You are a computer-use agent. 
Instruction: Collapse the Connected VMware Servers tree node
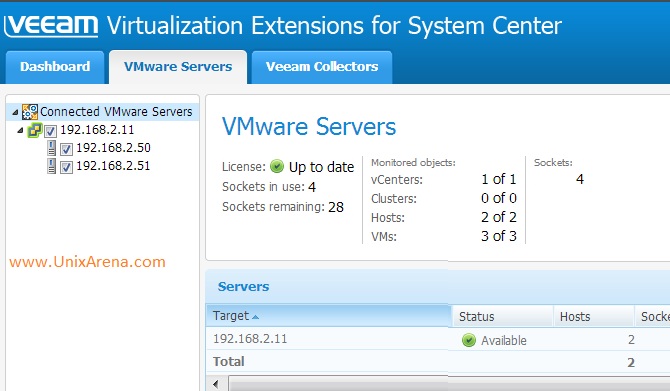point(15,112)
